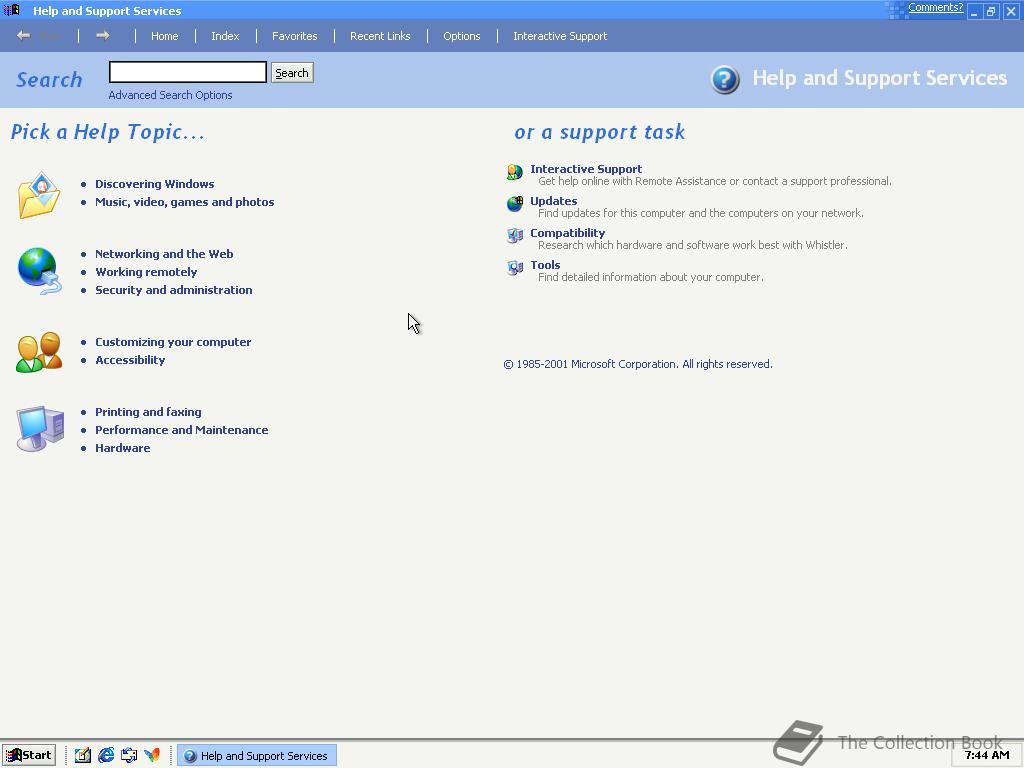This screenshot has width=1024, height=768.
Task: Launch Internet Explorer from quick launch
Action: pos(106,755)
